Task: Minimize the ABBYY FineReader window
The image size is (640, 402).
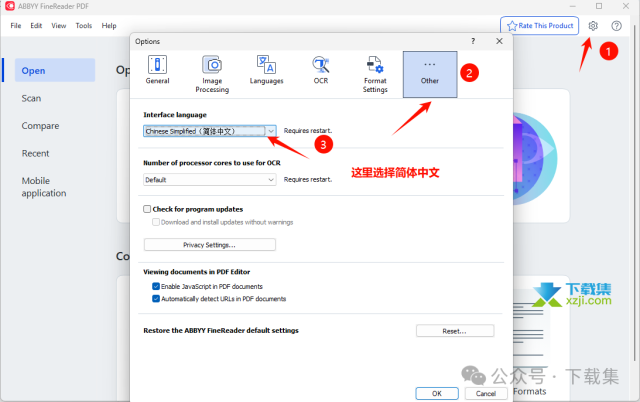Action: [573, 6]
